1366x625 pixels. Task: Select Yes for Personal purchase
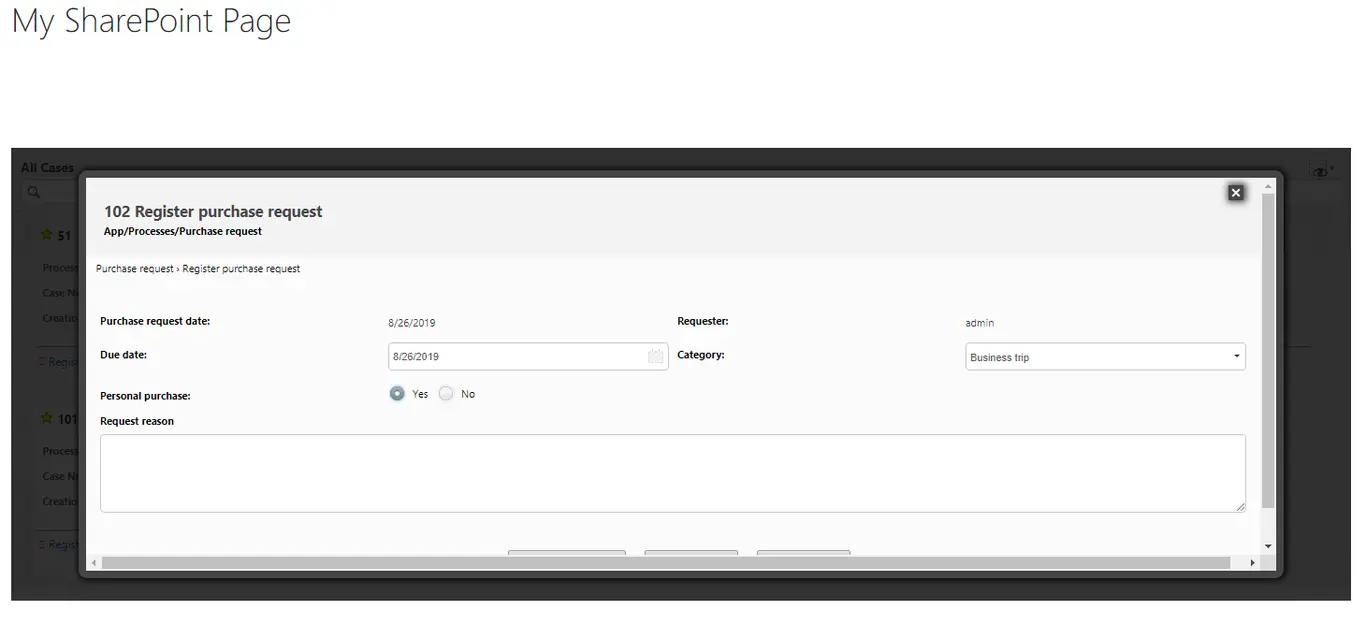[397, 394]
